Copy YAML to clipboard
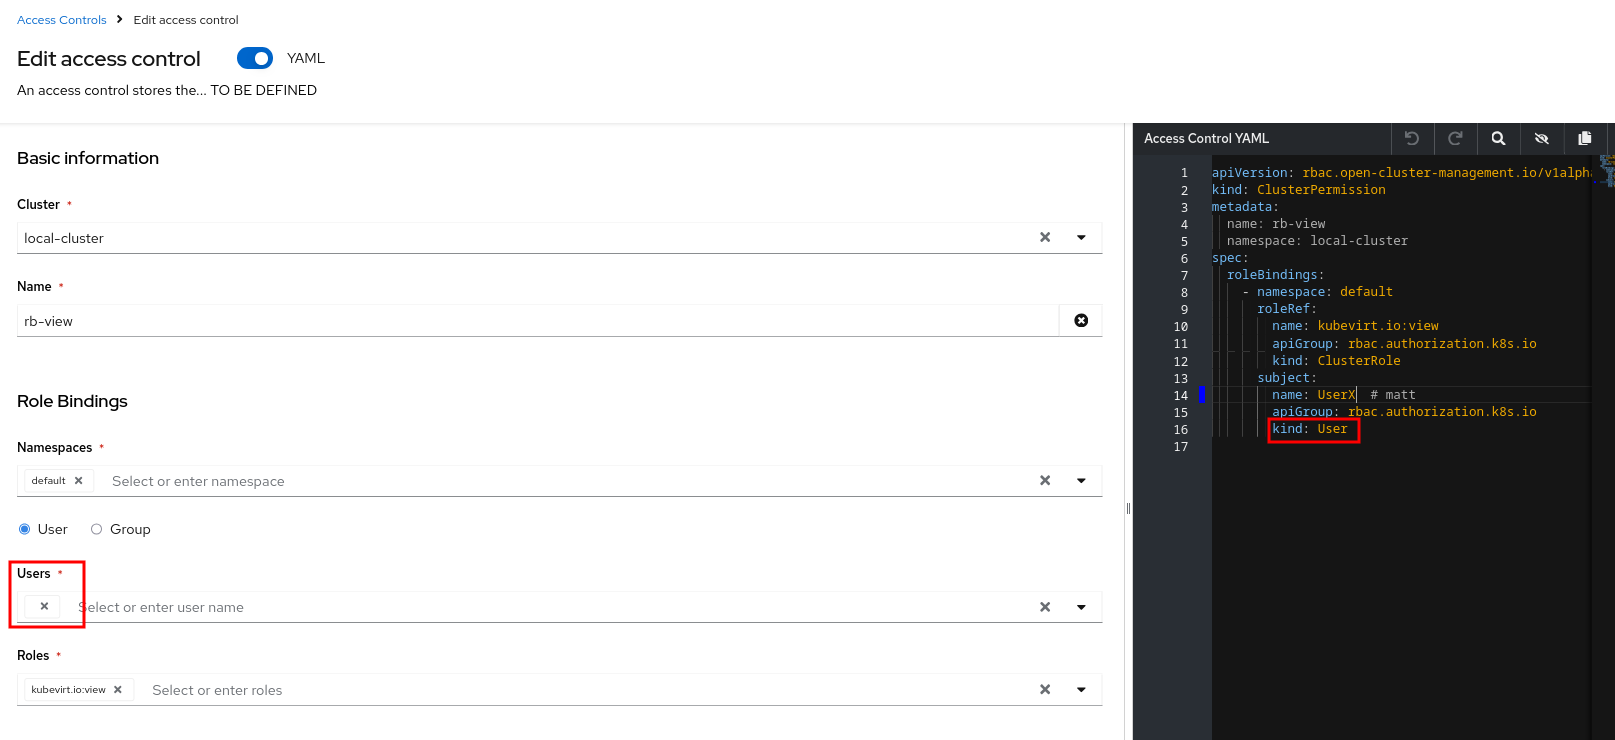The width and height of the screenshot is (1615, 740). pos(1584,139)
